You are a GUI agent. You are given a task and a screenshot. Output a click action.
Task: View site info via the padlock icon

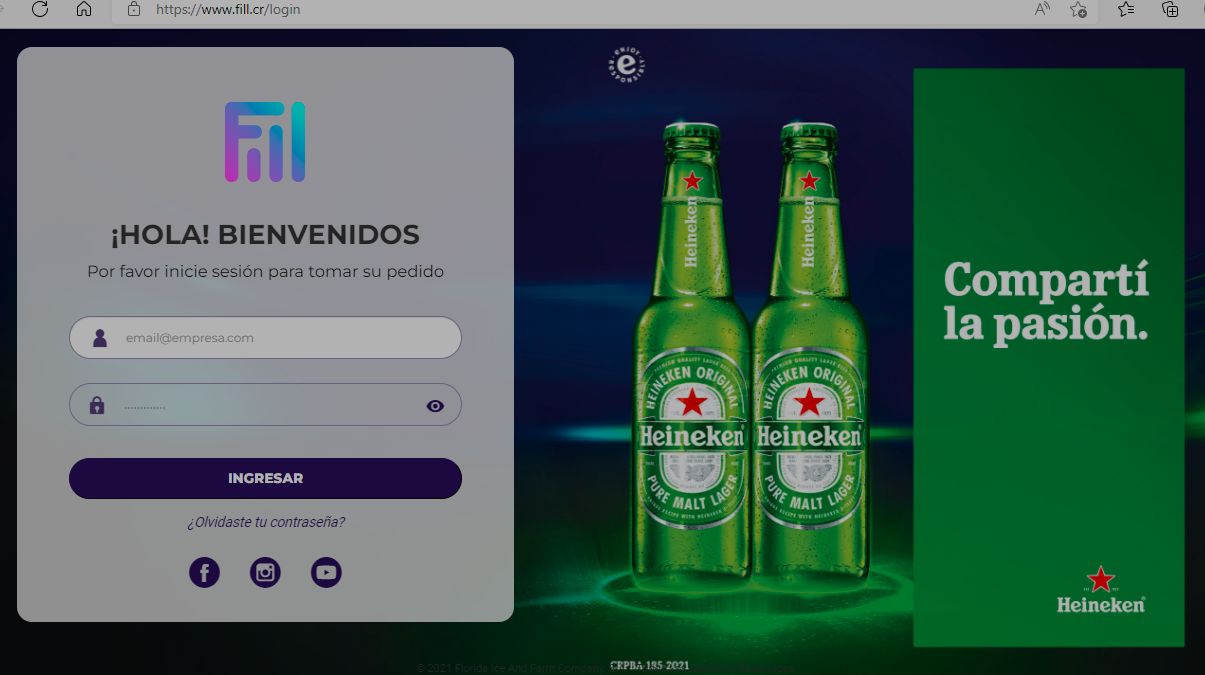[x=134, y=9]
